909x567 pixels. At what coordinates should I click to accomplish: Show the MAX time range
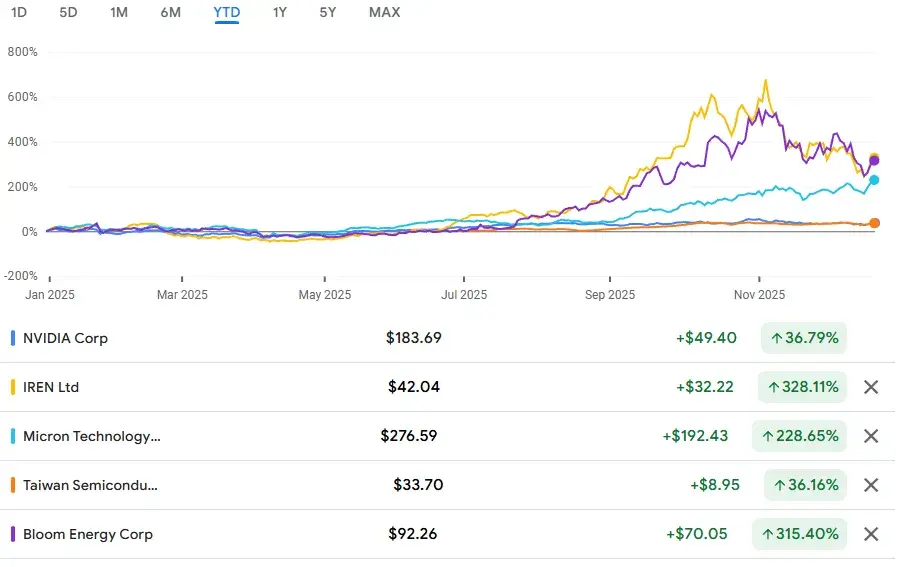pos(384,12)
